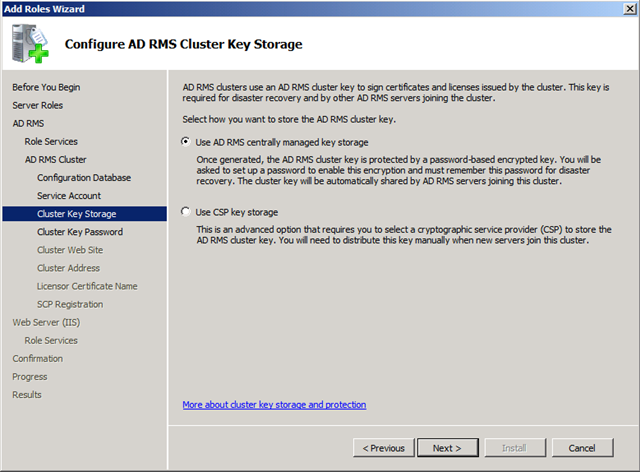The image size is (640, 472).
Task: Click the 'AD RMS clusters use an' intro paragraph
Action: (x=396, y=93)
